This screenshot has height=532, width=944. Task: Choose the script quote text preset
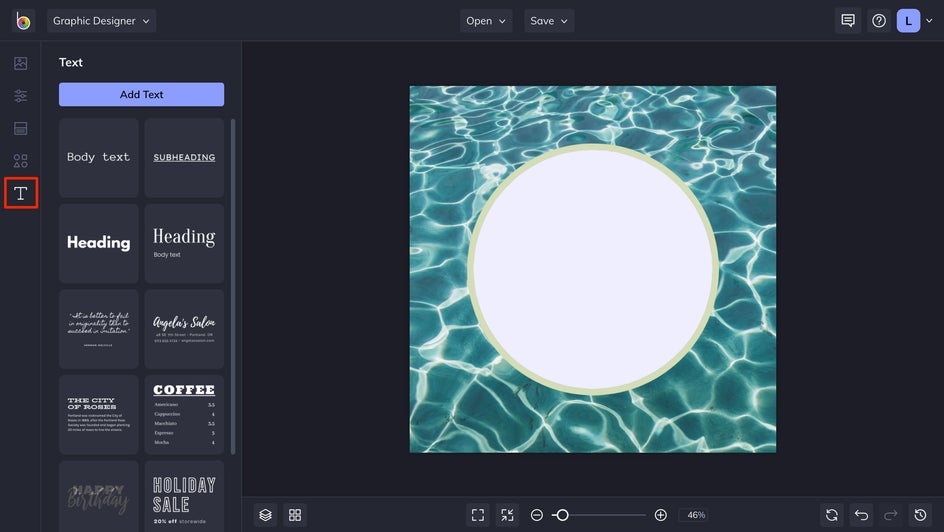(x=99, y=329)
